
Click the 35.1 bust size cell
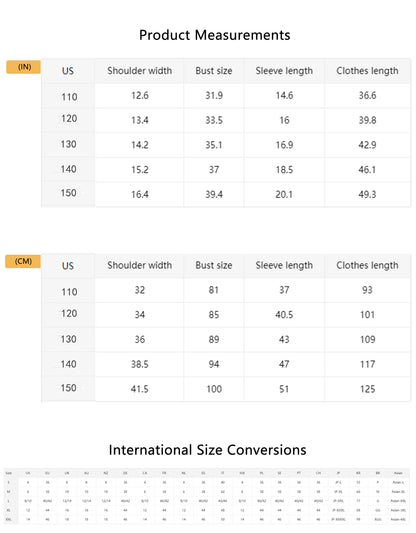(x=214, y=145)
